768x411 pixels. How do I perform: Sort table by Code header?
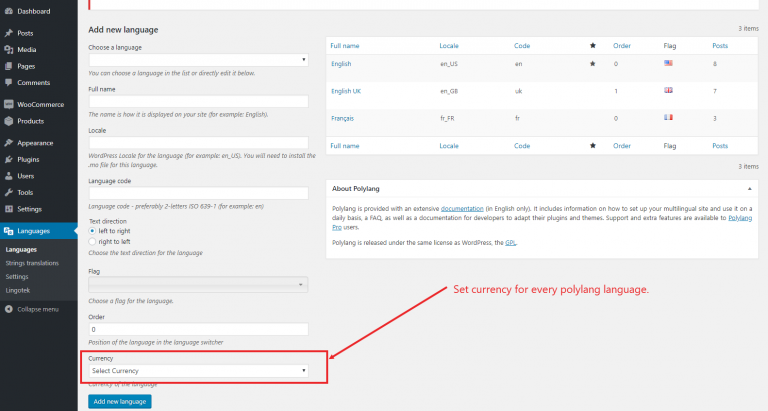(522, 46)
